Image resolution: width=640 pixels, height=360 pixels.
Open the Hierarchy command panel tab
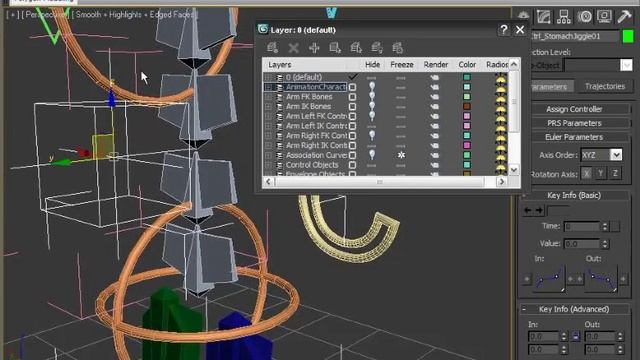(564, 16)
